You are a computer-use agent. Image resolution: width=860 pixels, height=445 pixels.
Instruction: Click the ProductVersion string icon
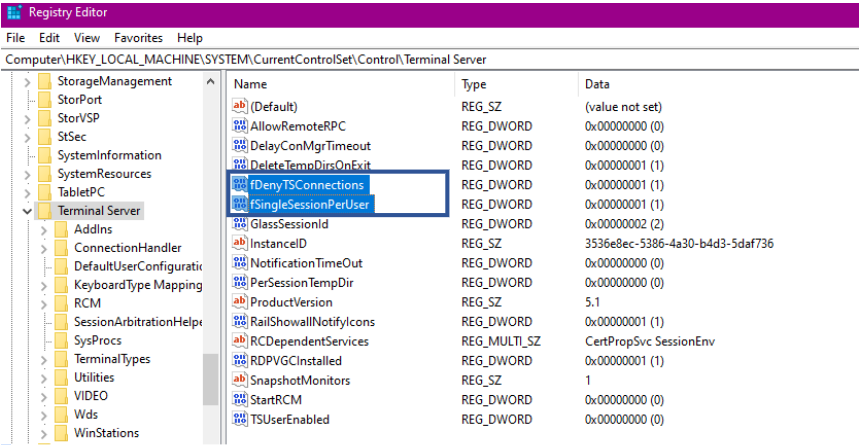[240, 302]
